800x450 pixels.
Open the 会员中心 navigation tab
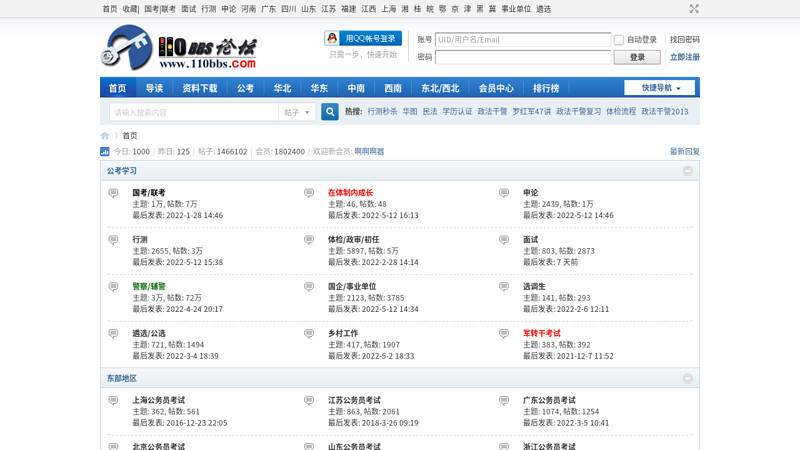coord(496,88)
